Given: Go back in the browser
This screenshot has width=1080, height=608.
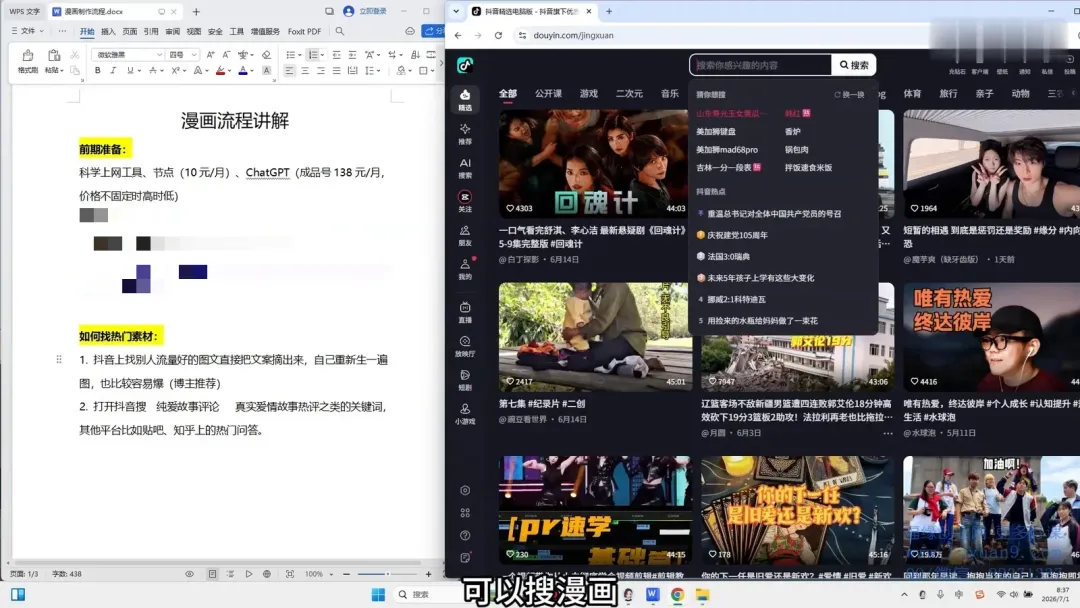Looking at the screenshot, I should [x=458, y=35].
